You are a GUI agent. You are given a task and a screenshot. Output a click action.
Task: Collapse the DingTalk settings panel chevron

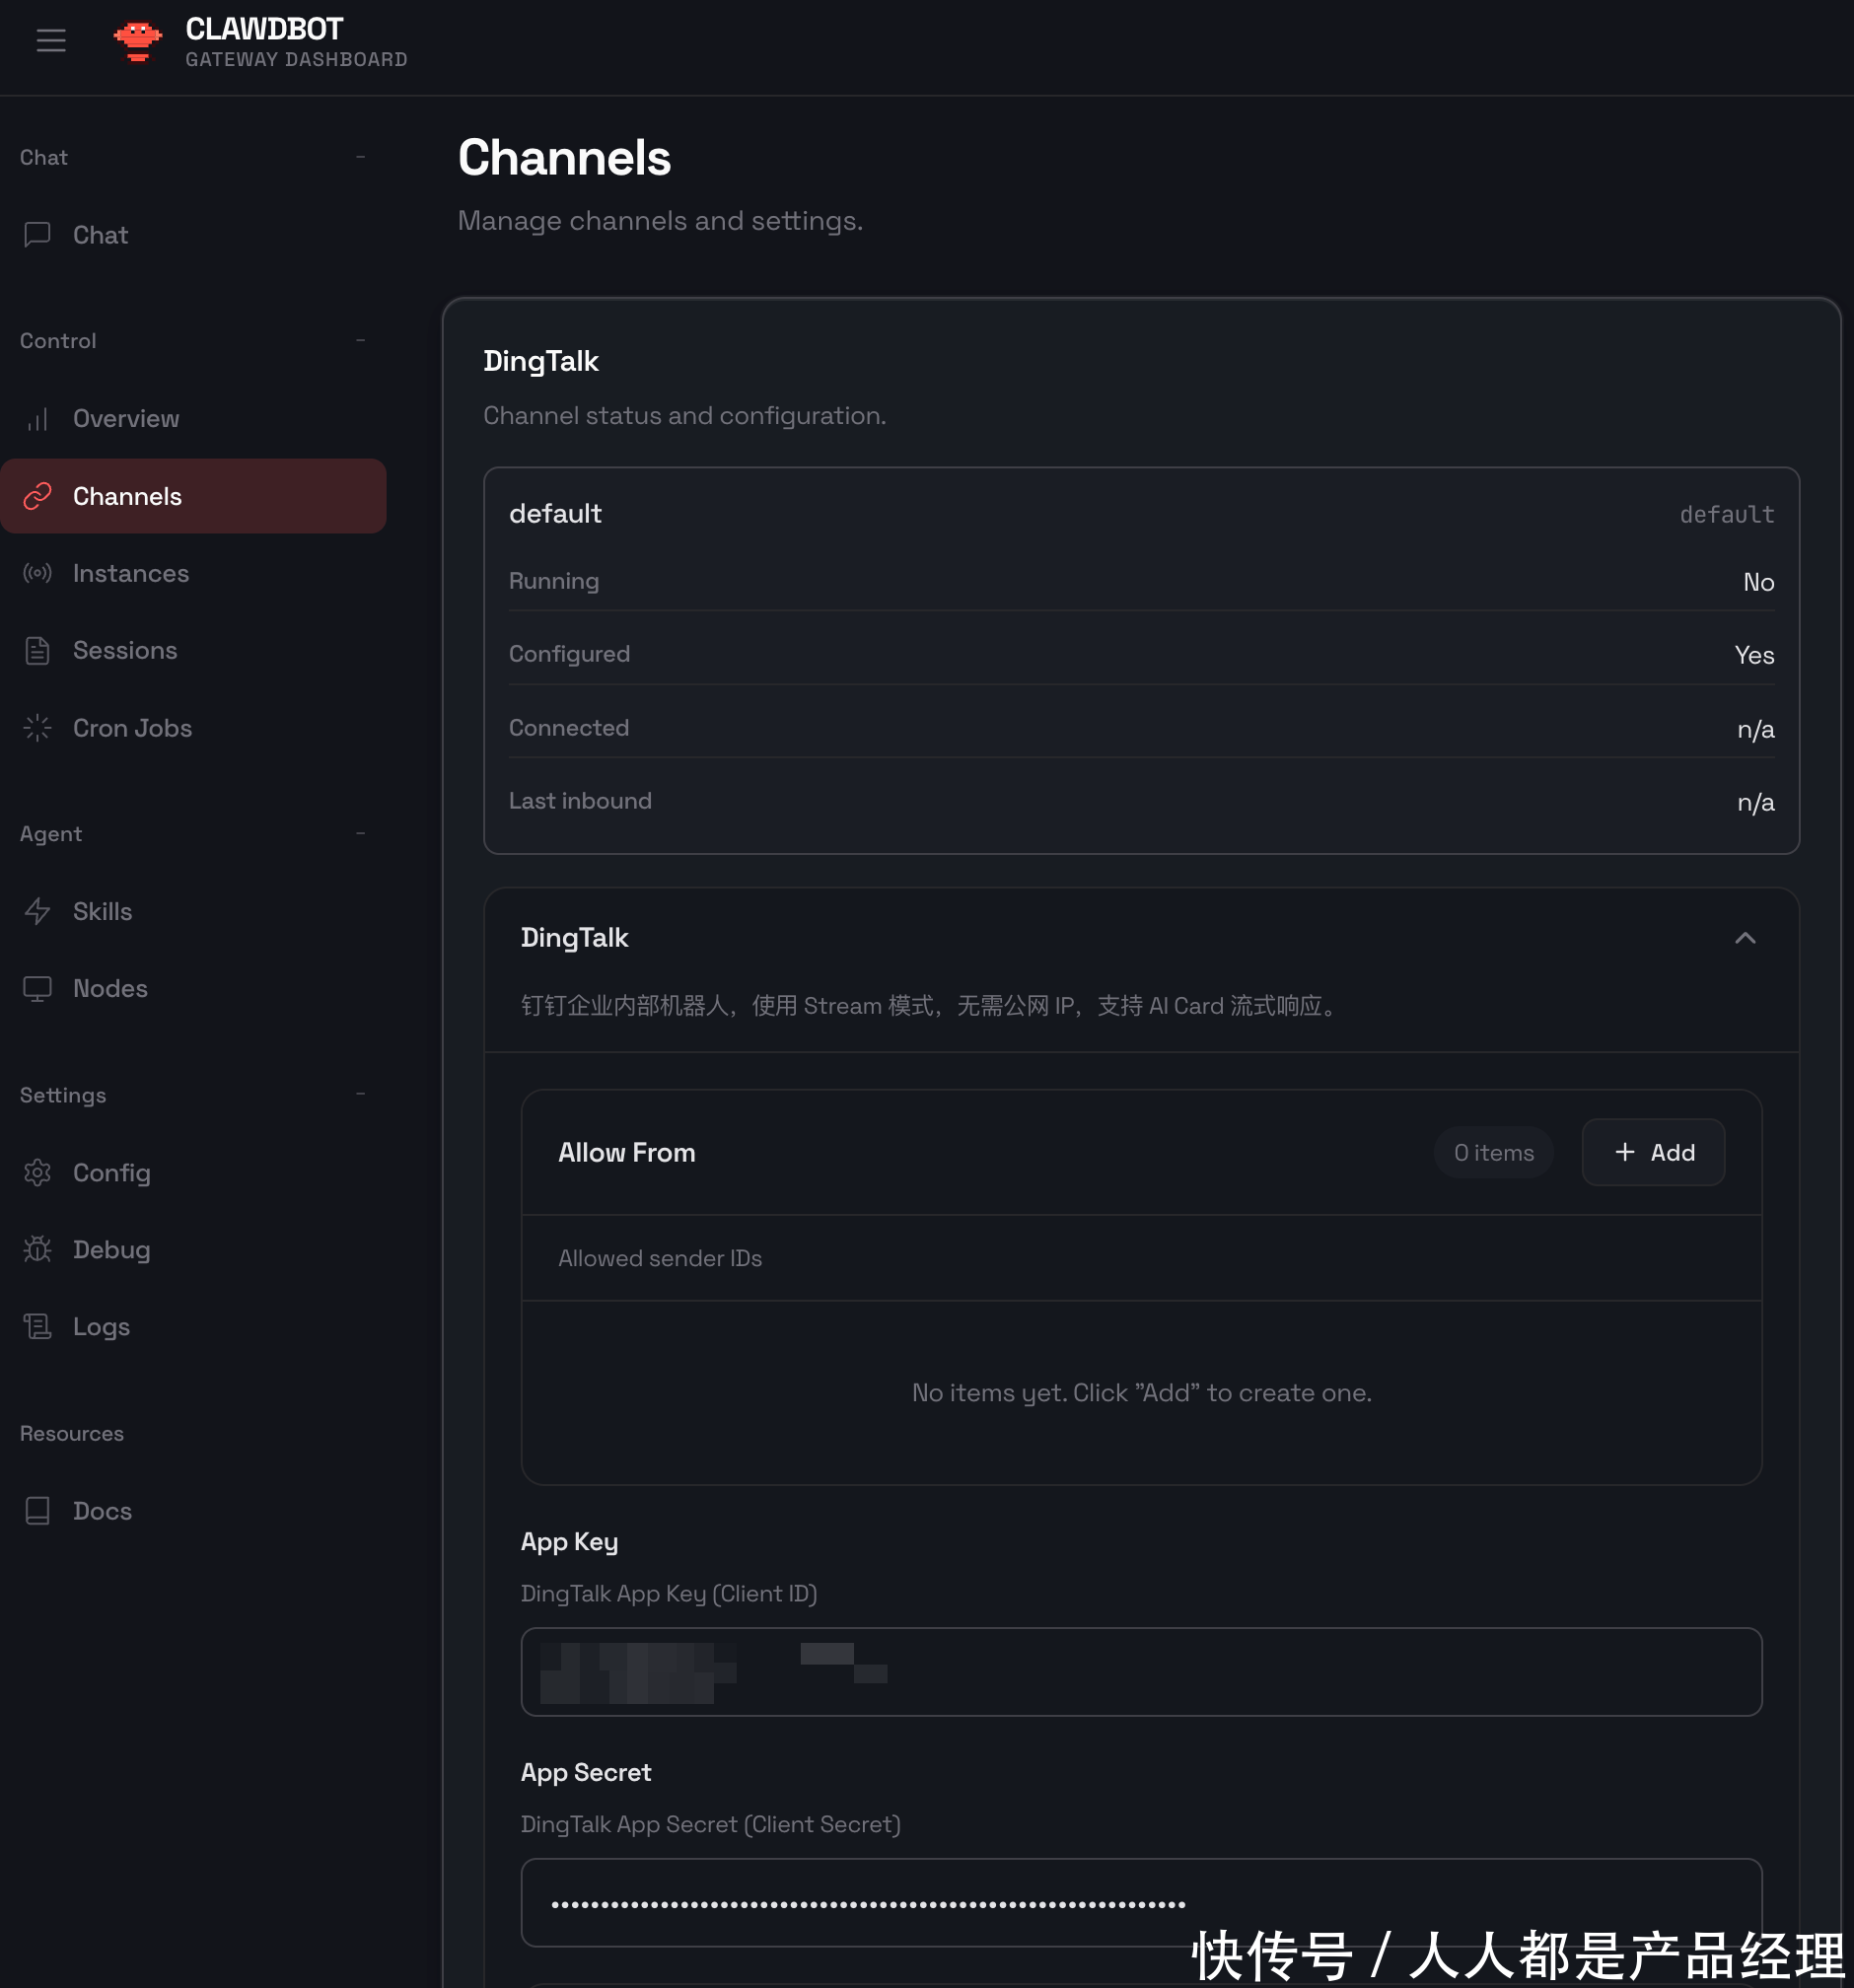1744,938
